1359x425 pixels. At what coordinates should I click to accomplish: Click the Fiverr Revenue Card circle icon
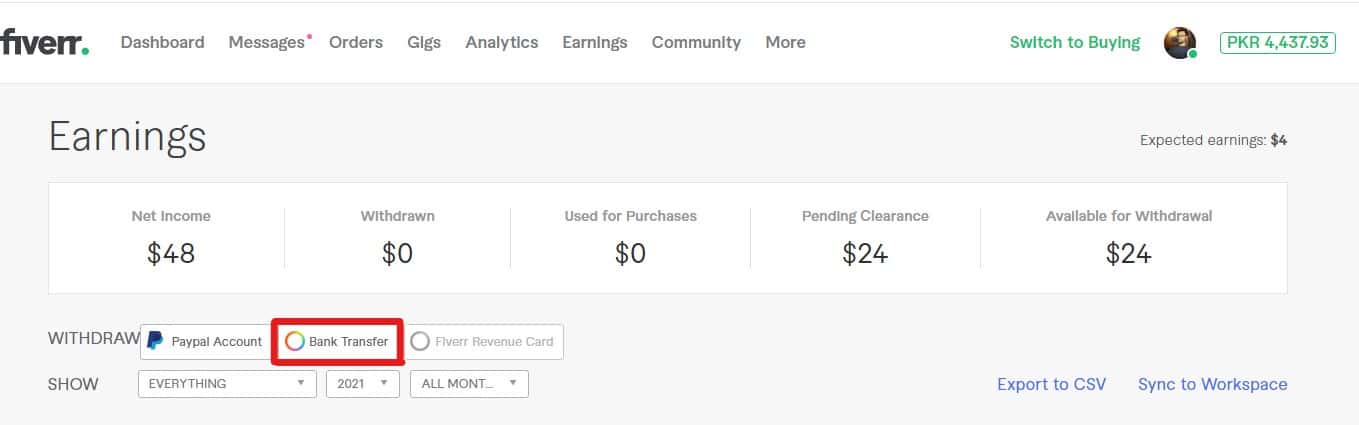coord(420,342)
